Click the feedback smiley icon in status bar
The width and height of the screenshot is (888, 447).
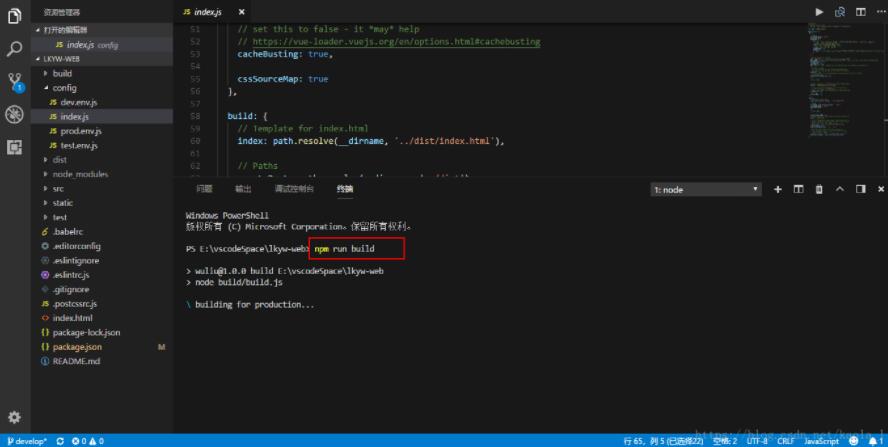(853, 441)
